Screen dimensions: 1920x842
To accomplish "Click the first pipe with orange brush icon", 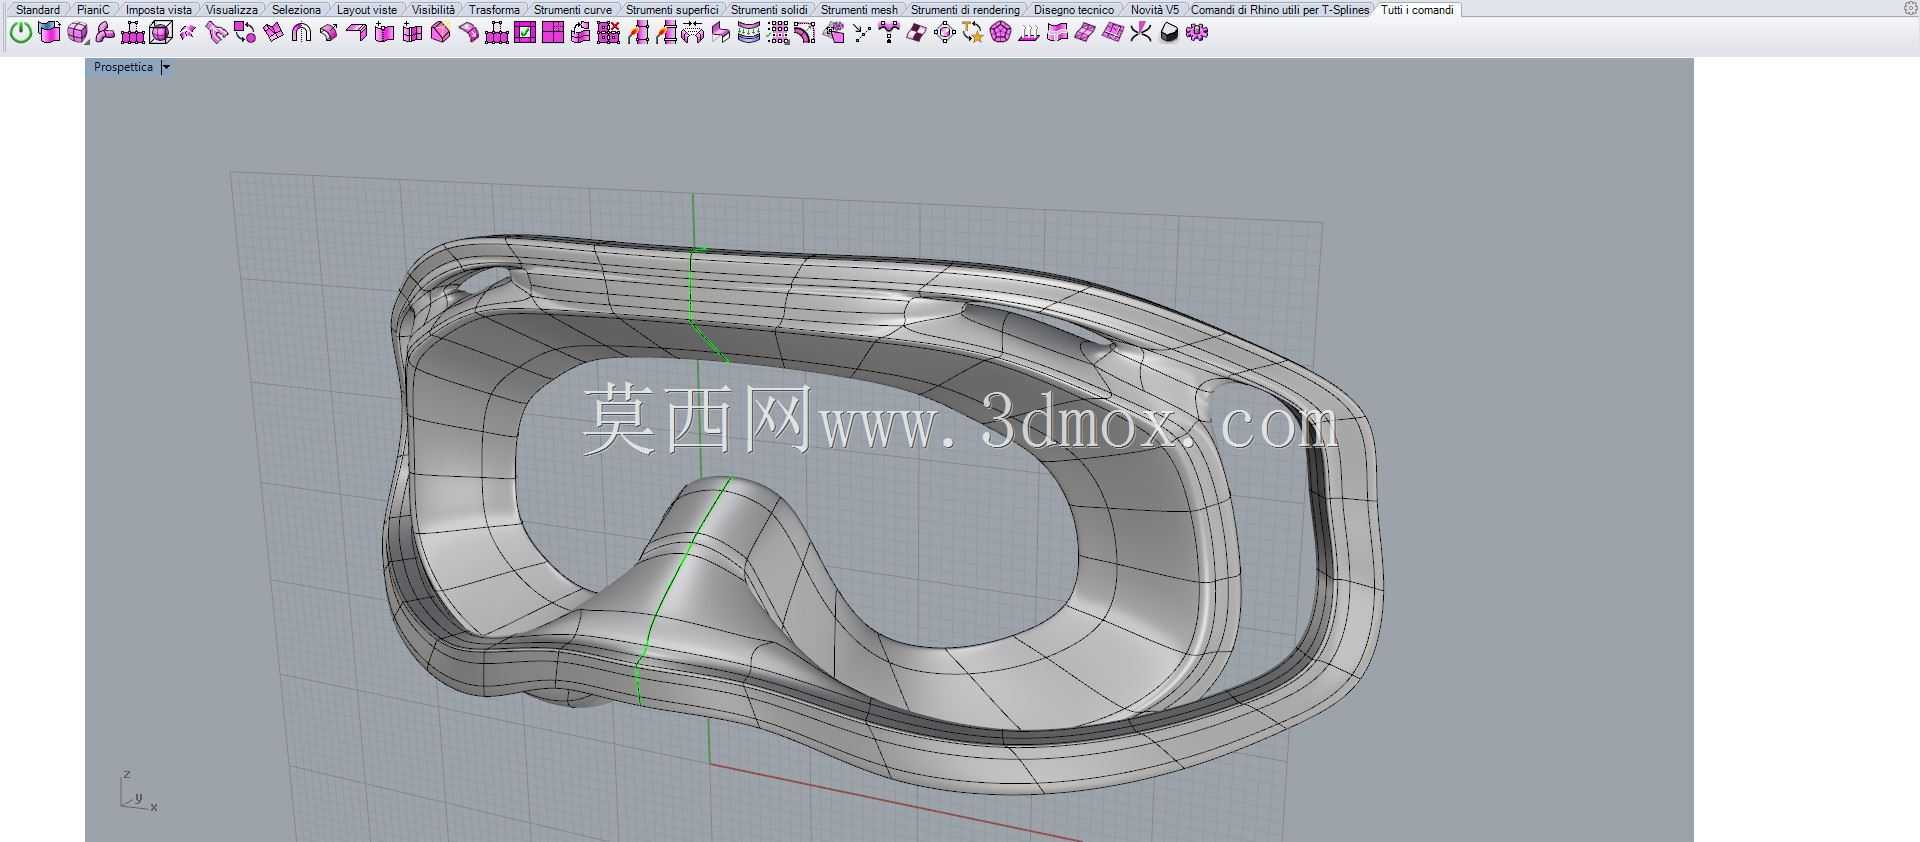I will click(x=638, y=33).
